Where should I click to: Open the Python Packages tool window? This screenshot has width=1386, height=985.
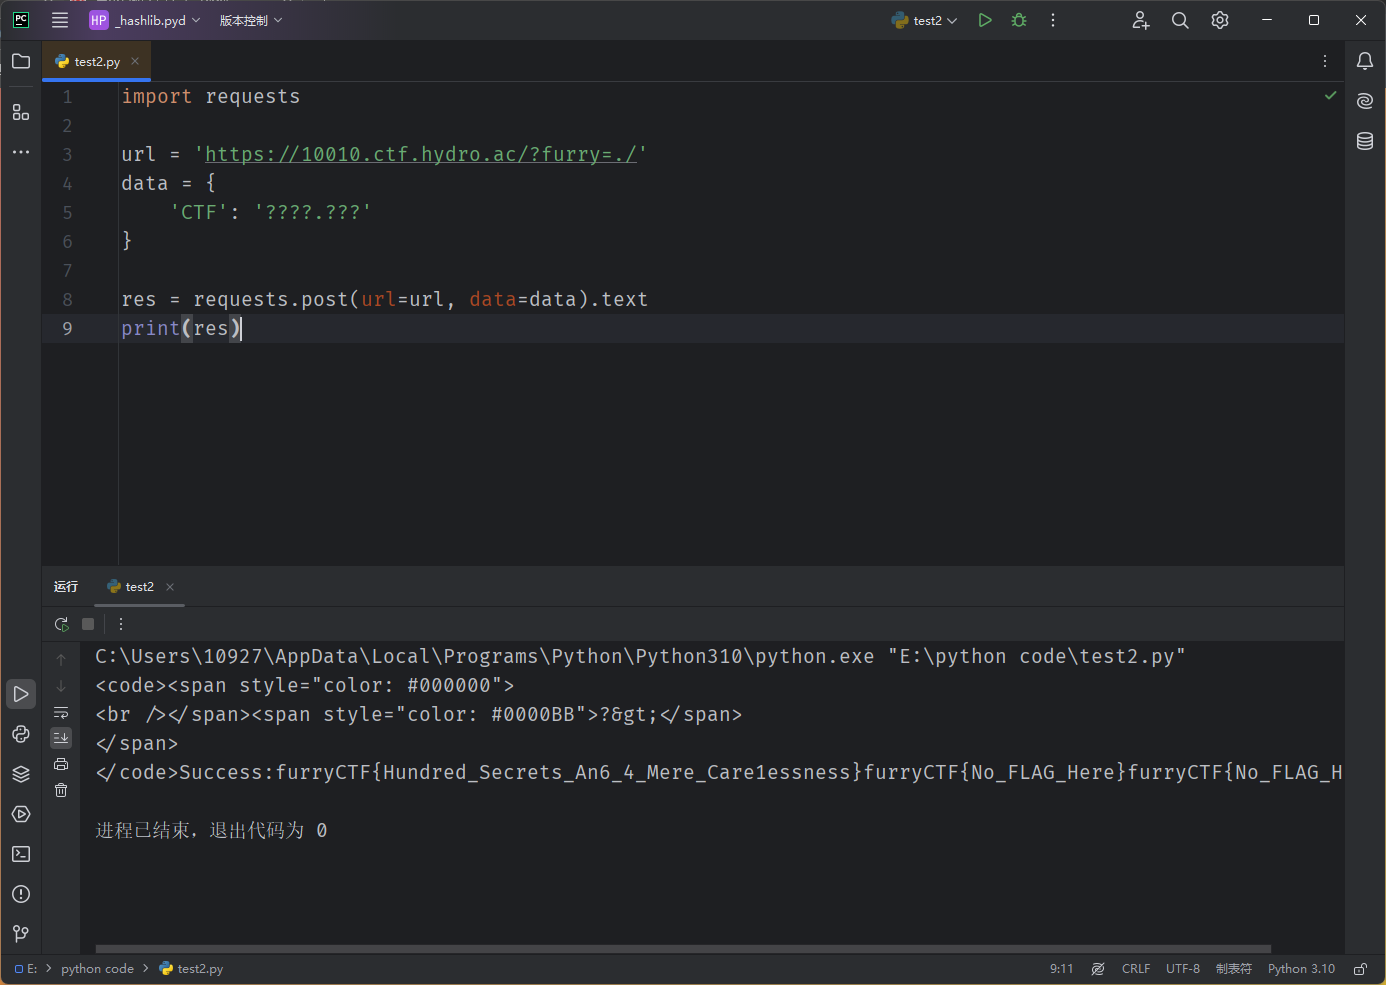click(21, 774)
